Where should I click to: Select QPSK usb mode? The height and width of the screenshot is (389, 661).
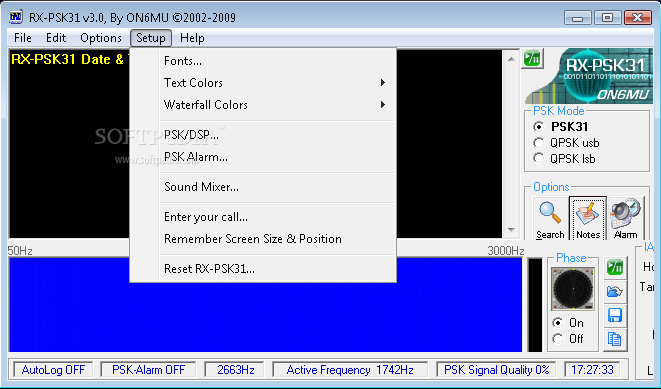tap(538, 143)
